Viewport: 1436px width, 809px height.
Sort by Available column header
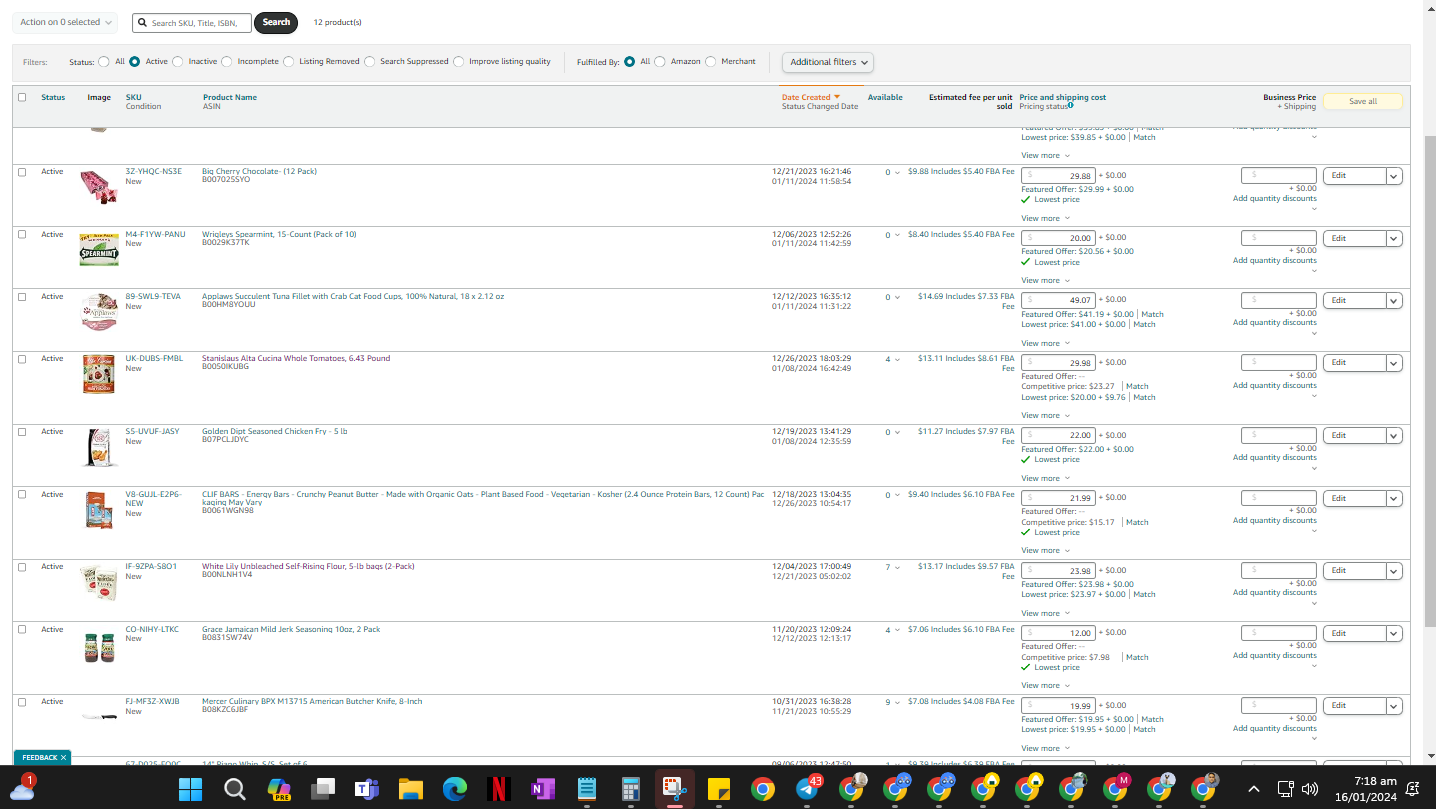pyautogui.click(x=885, y=97)
